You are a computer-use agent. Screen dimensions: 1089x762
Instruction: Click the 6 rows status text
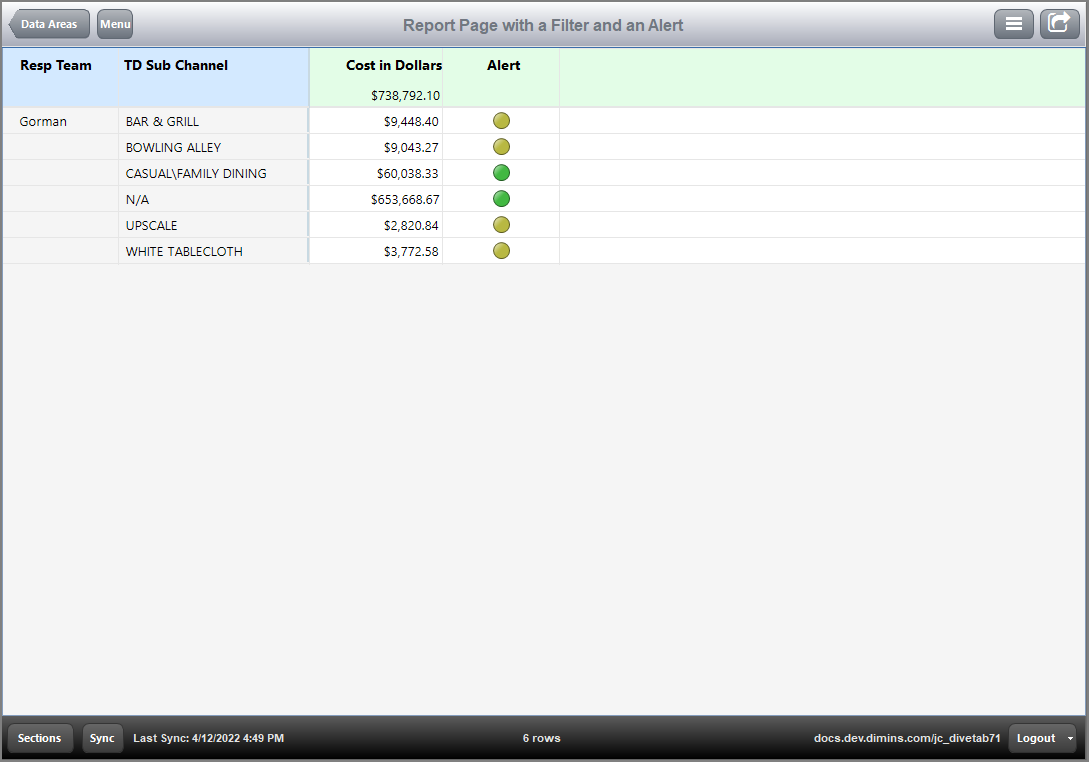pyautogui.click(x=542, y=738)
